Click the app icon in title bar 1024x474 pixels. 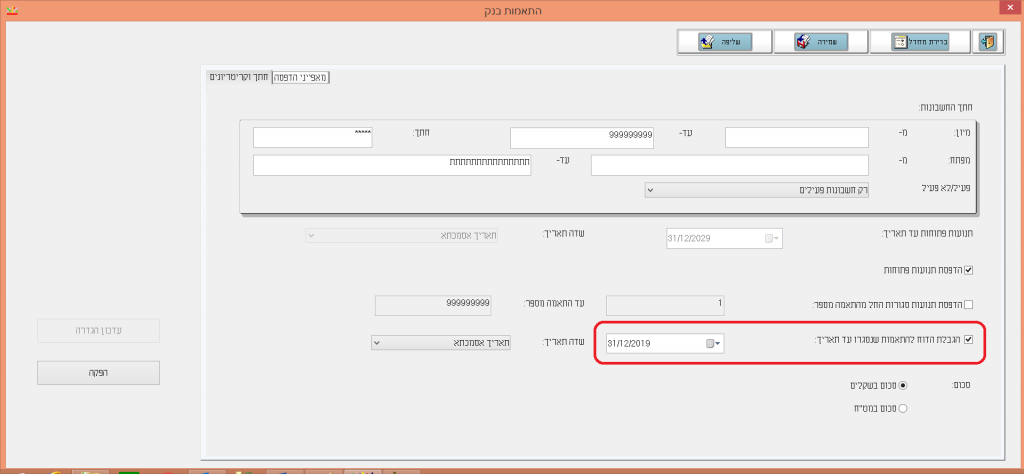[x=12, y=10]
